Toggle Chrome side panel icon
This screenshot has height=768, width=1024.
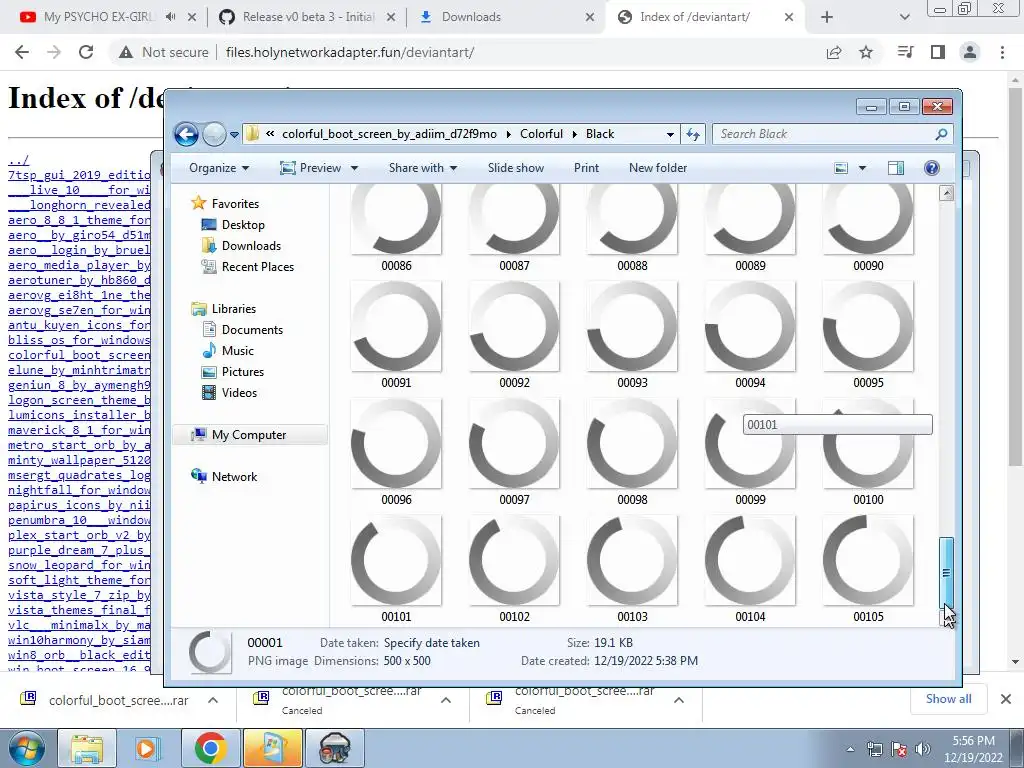(x=938, y=52)
